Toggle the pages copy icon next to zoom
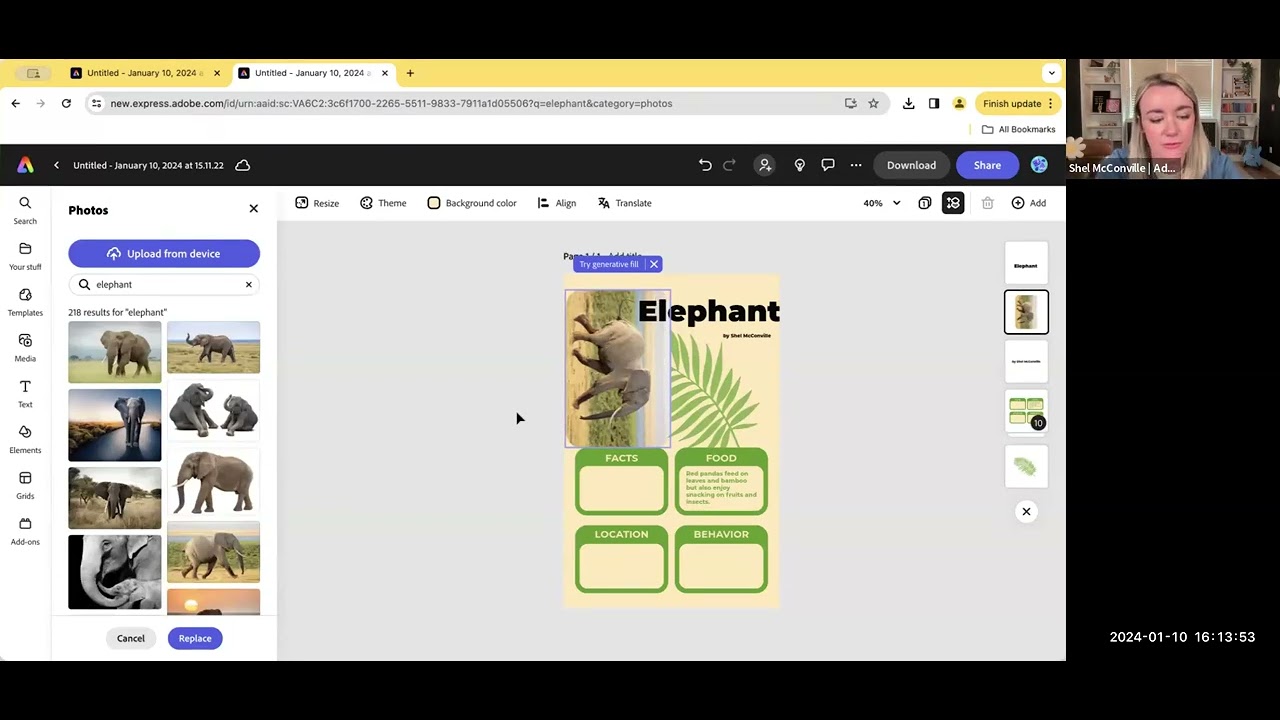1280x720 pixels. [x=925, y=203]
